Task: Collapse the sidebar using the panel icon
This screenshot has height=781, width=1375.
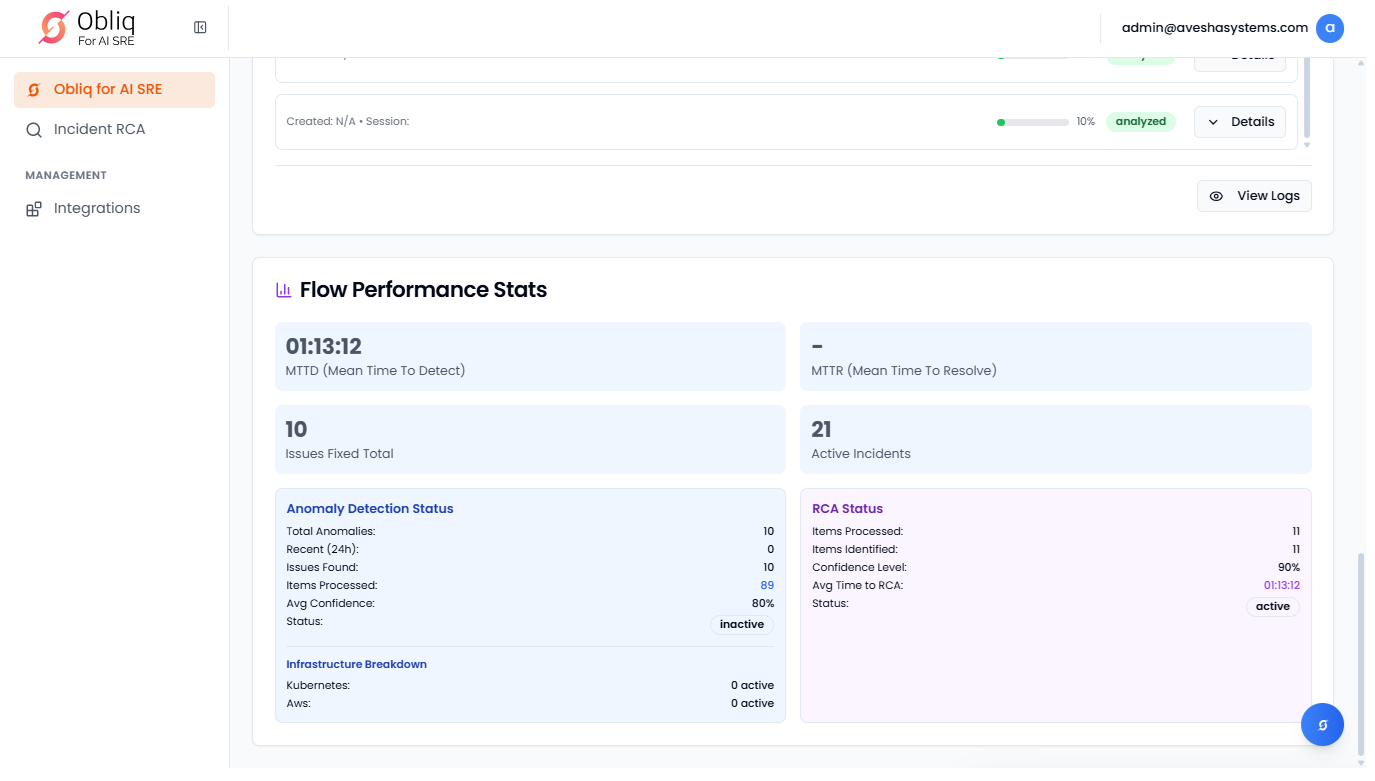Action: (200, 28)
